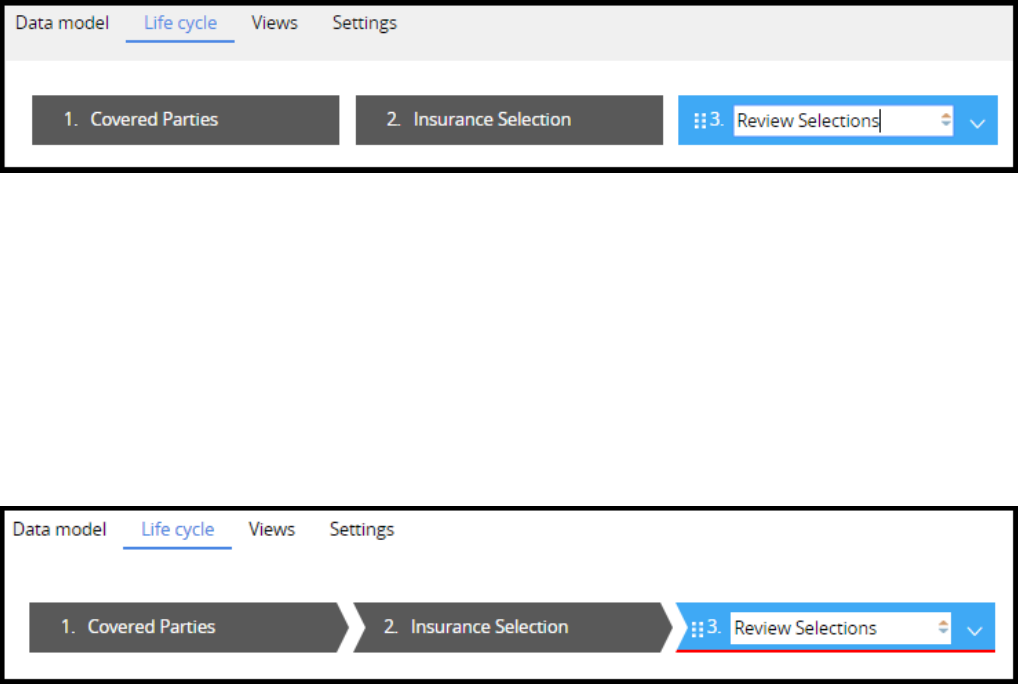Click the arrow-shaped Covered Parties stage
Viewport: 1018px width, 684px height.
(185, 627)
